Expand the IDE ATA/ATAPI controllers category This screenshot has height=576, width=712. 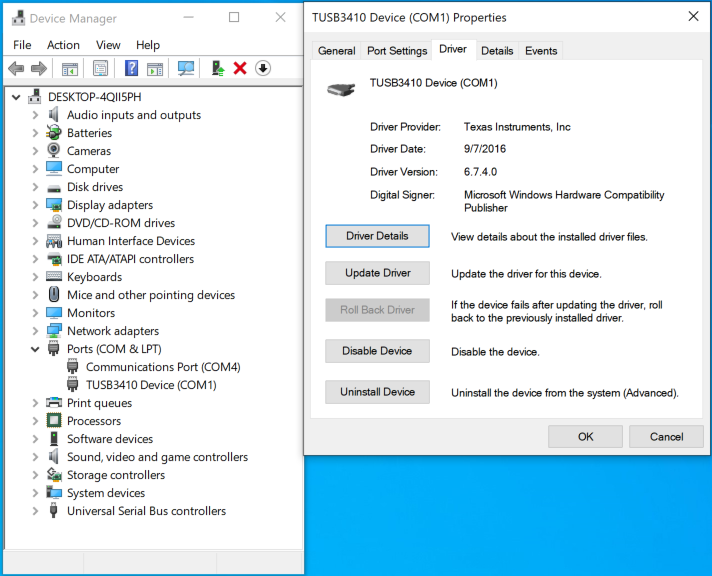(35, 259)
